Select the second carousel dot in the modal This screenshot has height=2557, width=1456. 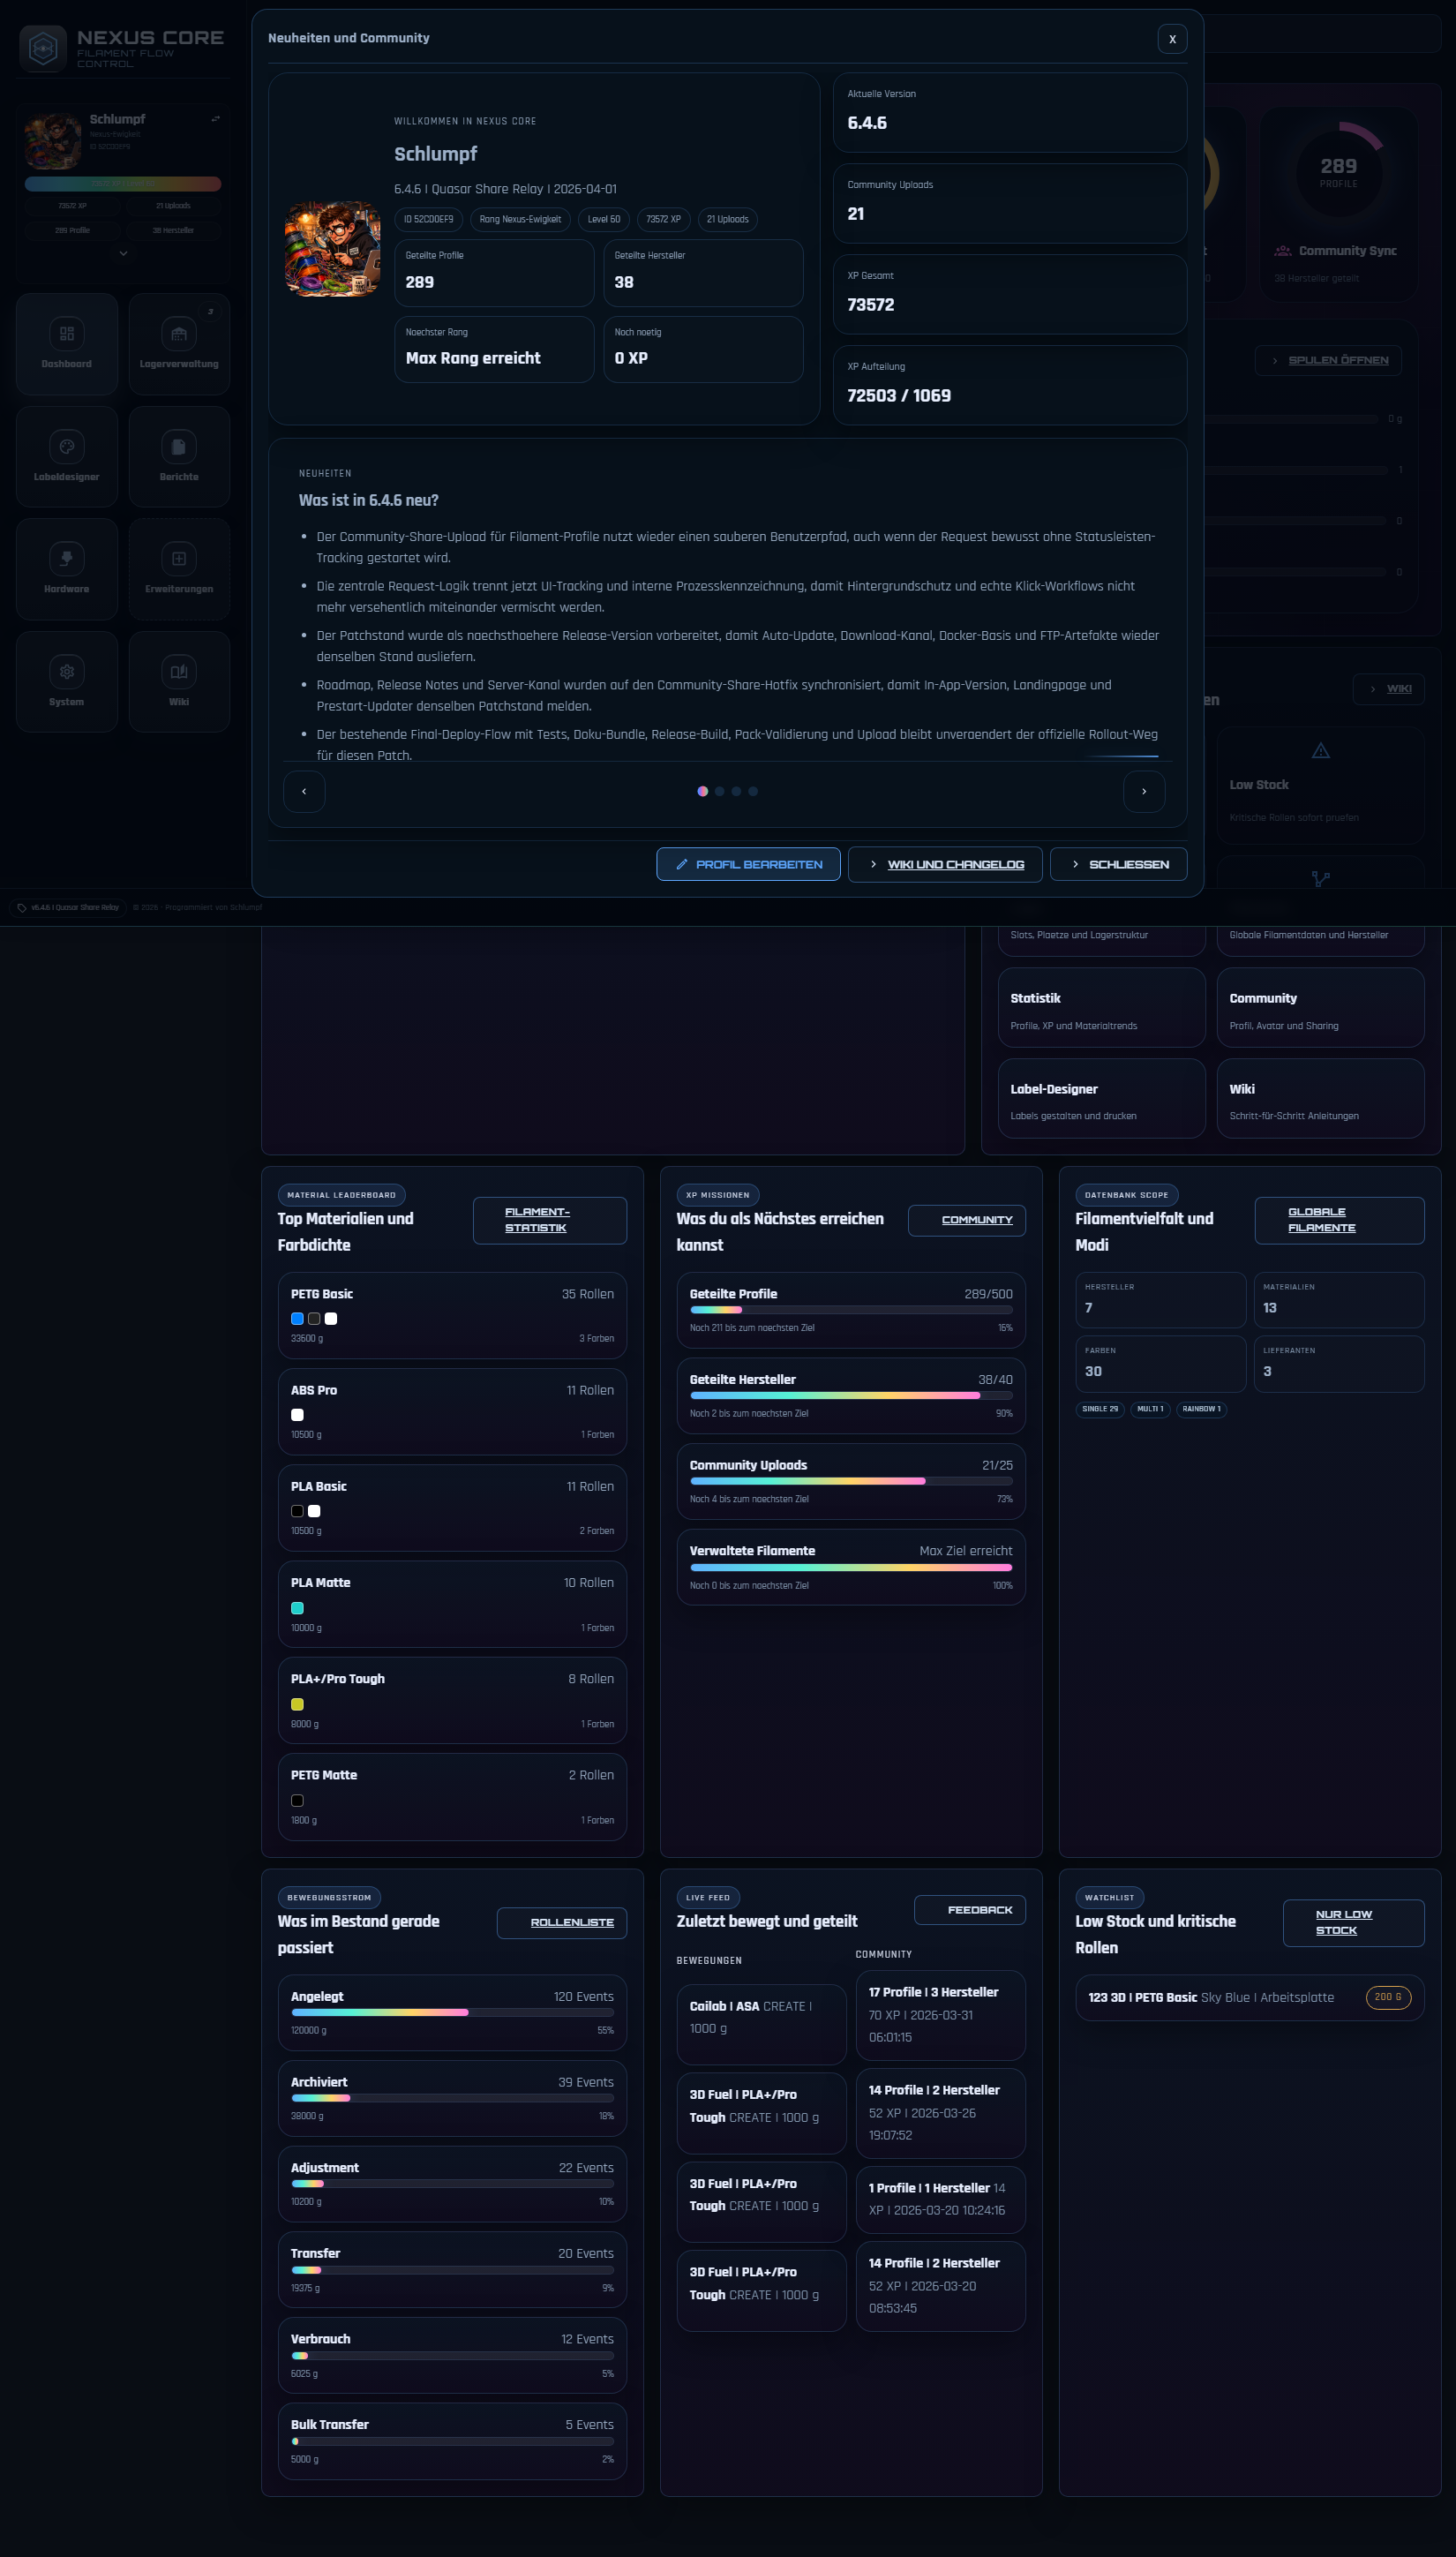point(719,791)
